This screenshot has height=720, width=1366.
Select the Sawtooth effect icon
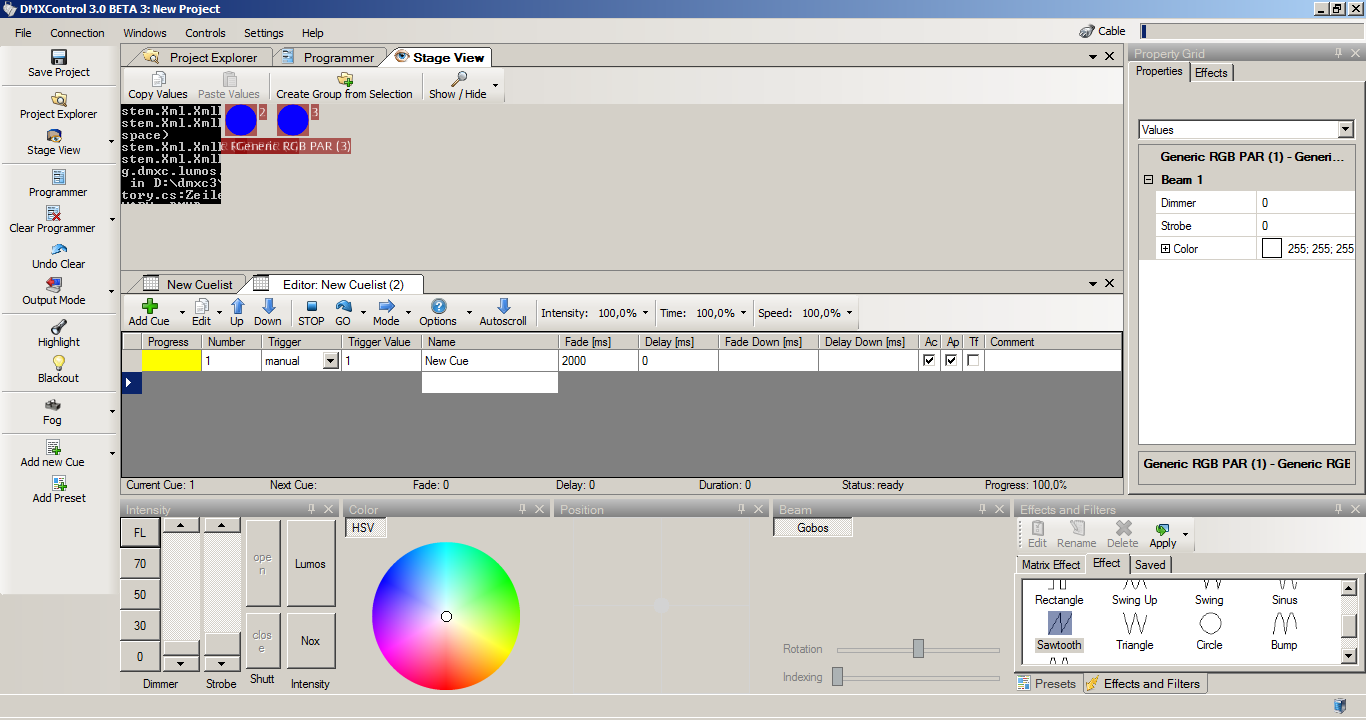(1059, 624)
